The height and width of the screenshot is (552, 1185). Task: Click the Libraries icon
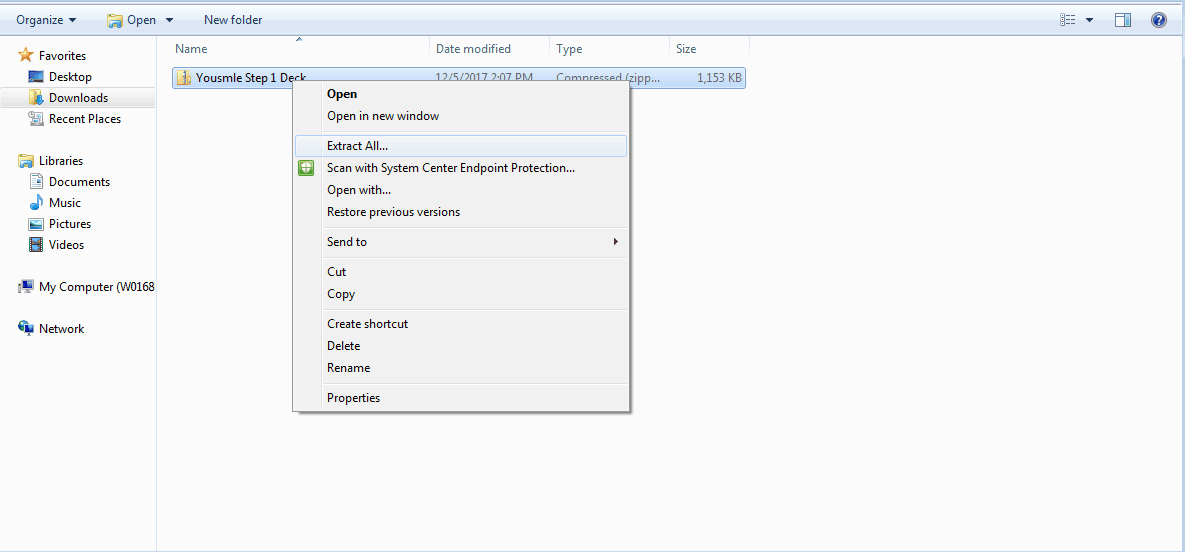pyautogui.click(x=26, y=160)
